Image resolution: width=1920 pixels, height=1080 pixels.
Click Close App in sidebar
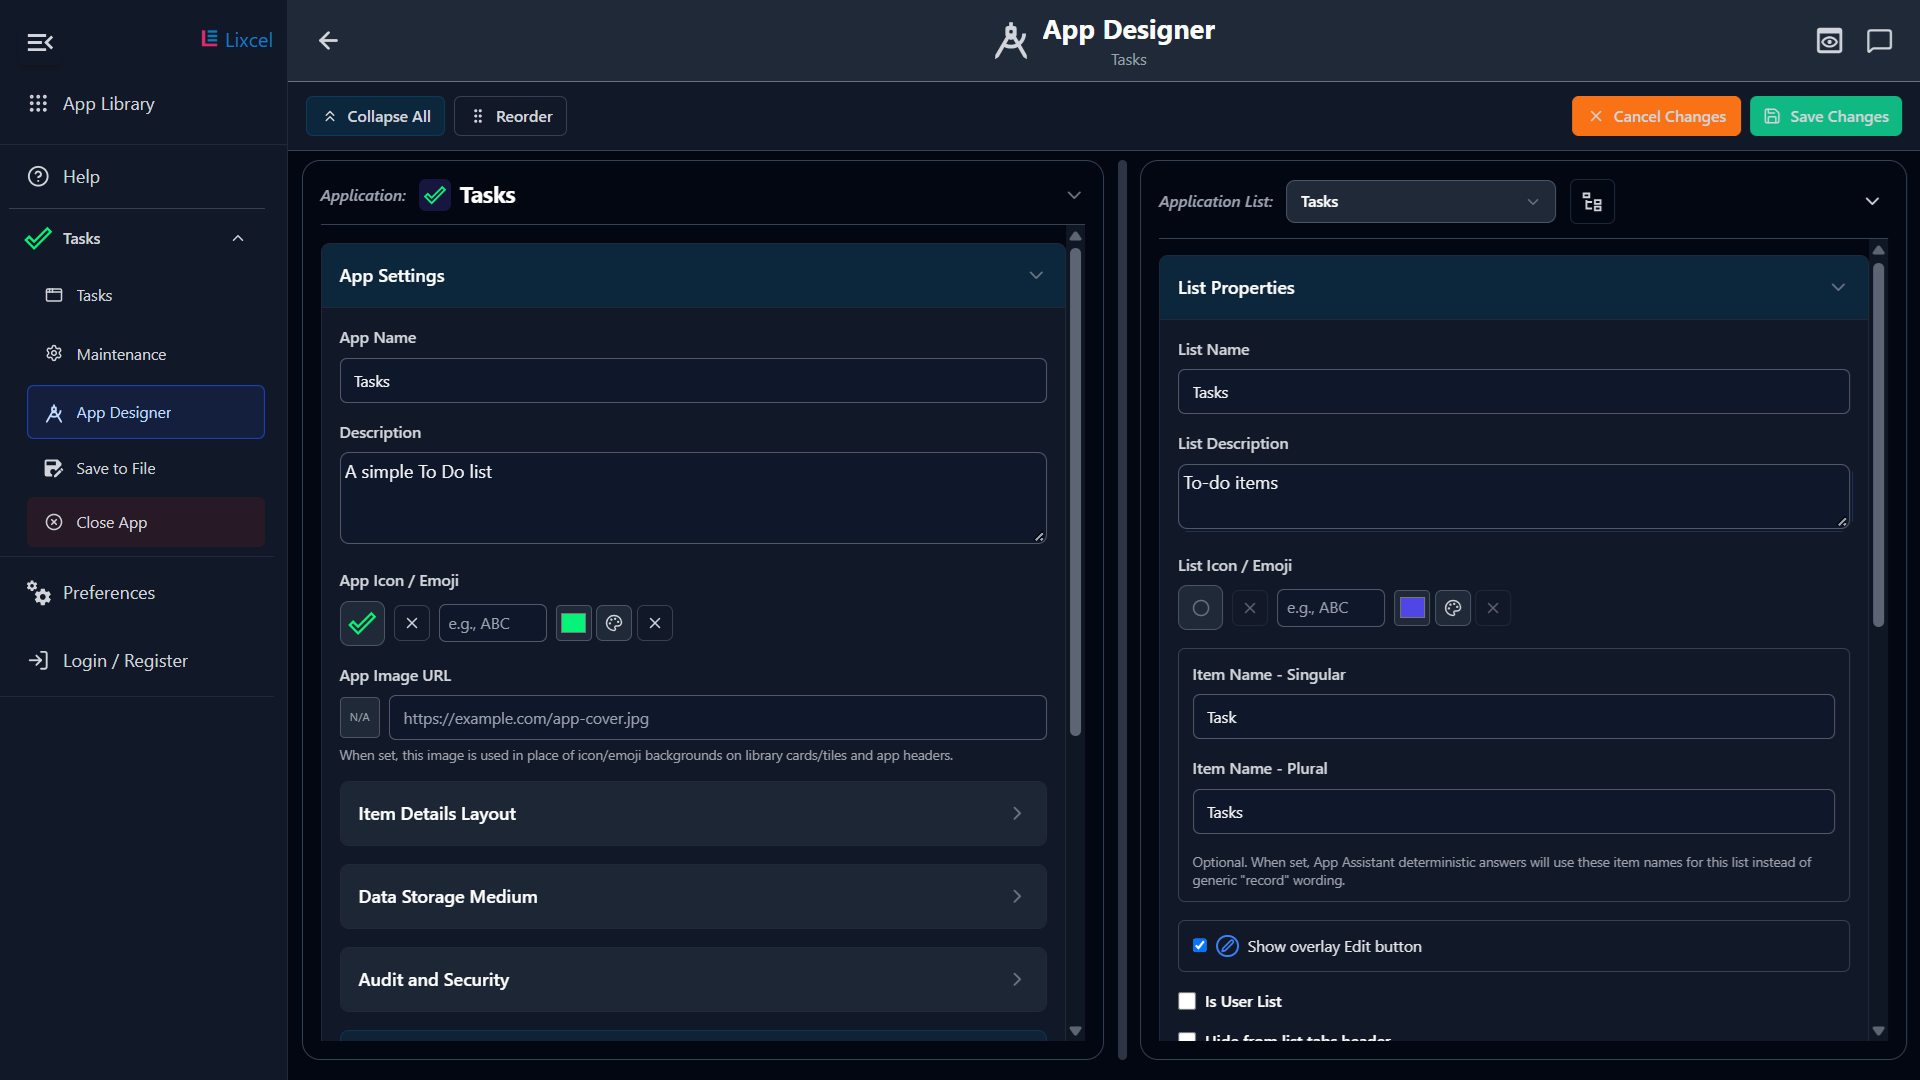(146, 523)
